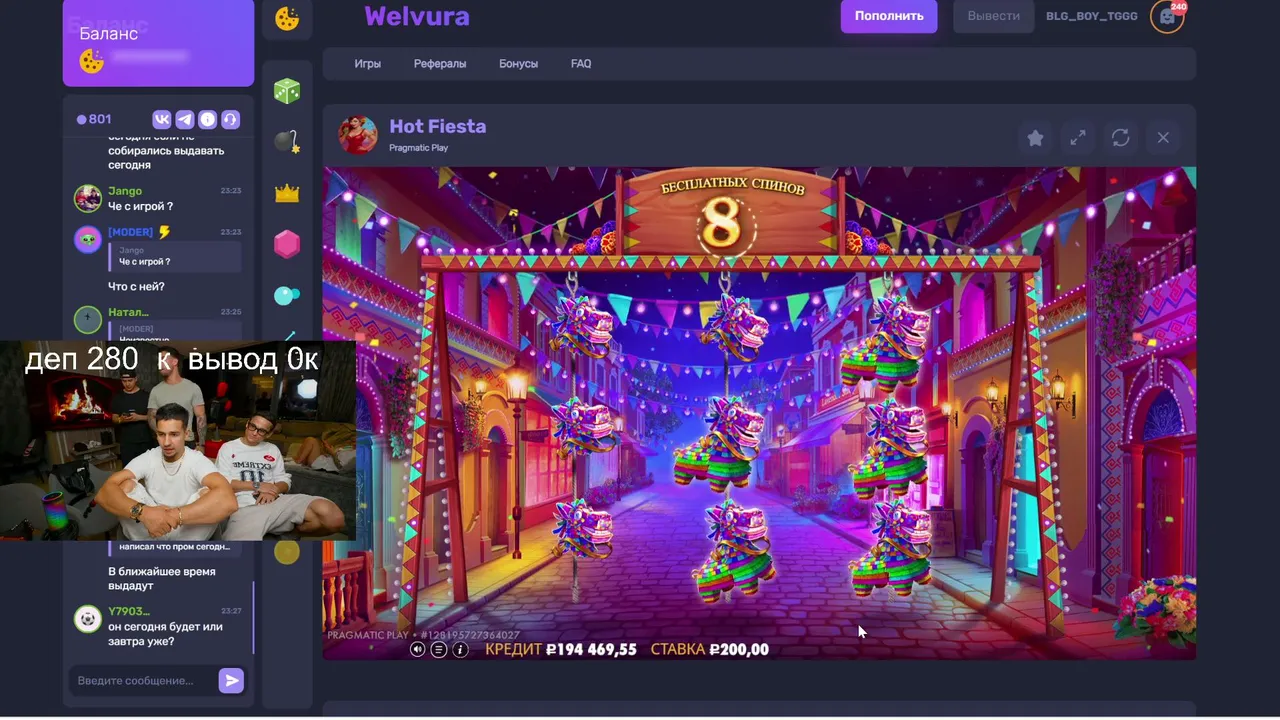Image resolution: width=1280 pixels, height=720 pixels.
Task: Open the FAQ tab
Action: click(581, 64)
